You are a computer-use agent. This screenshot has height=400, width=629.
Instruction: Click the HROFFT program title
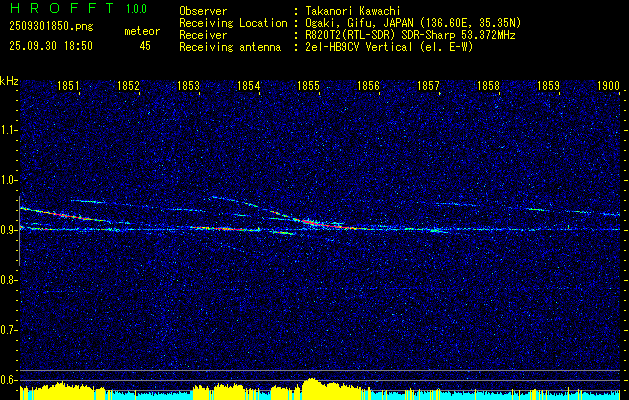[62, 8]
